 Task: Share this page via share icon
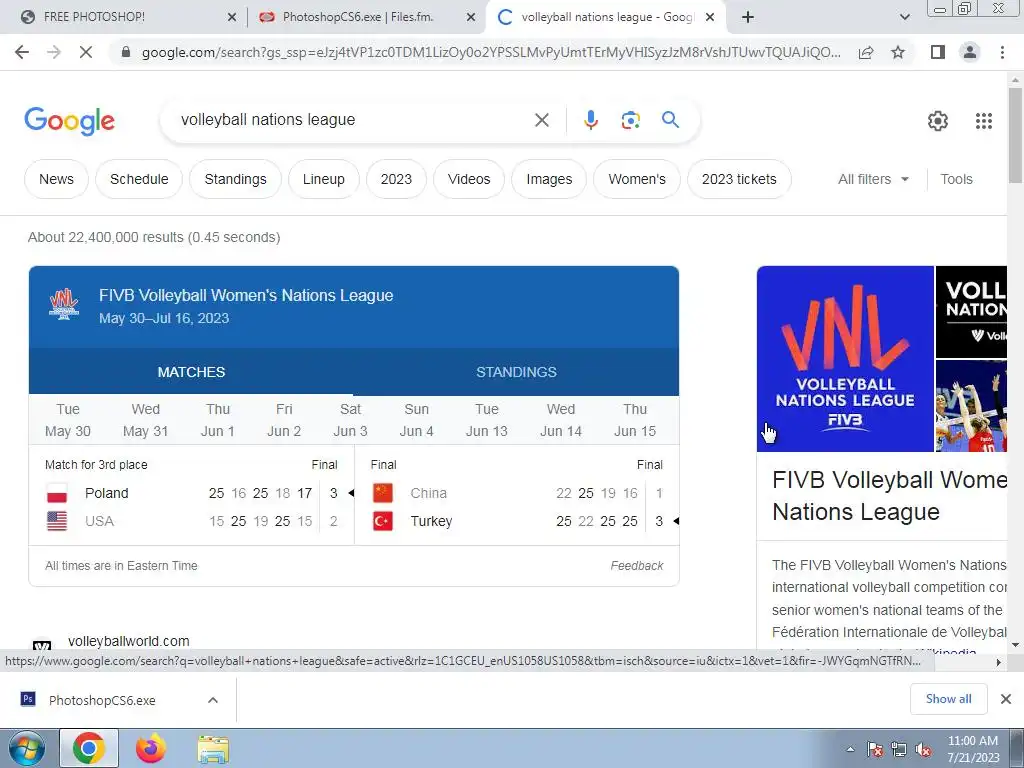(x=866, y=52)
